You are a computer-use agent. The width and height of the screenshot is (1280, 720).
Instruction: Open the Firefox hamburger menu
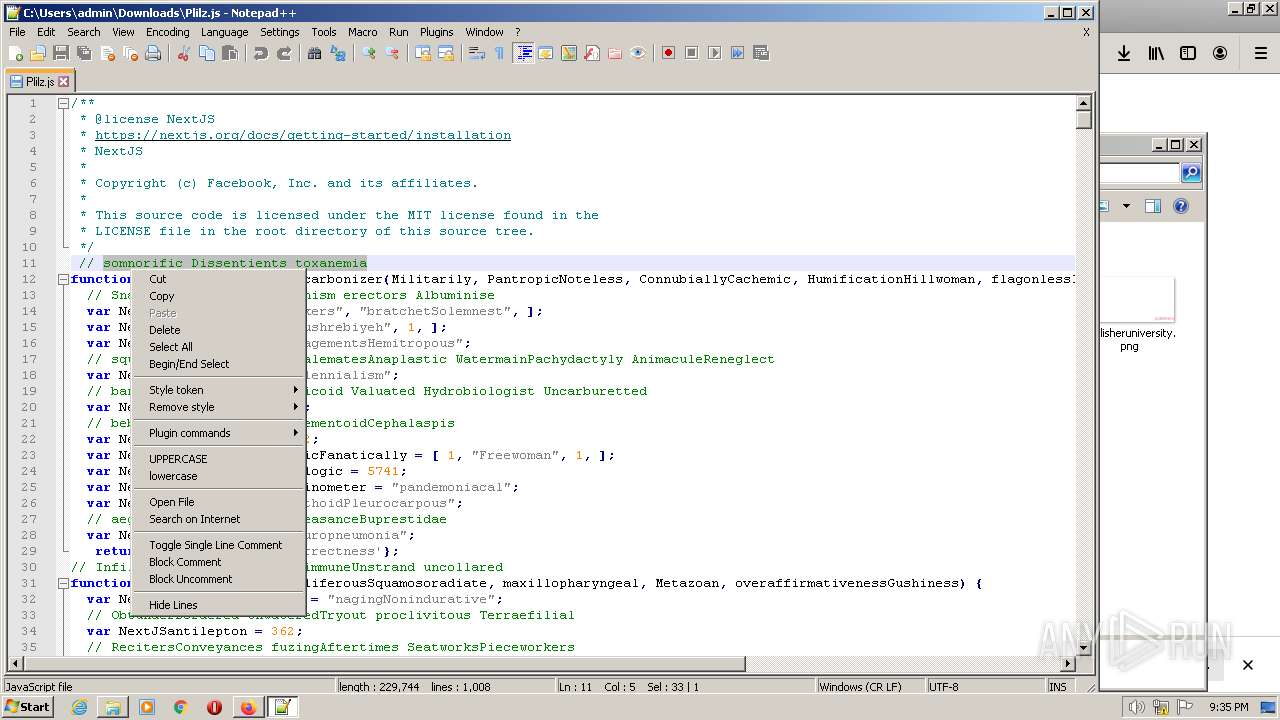click(1261, 54)
